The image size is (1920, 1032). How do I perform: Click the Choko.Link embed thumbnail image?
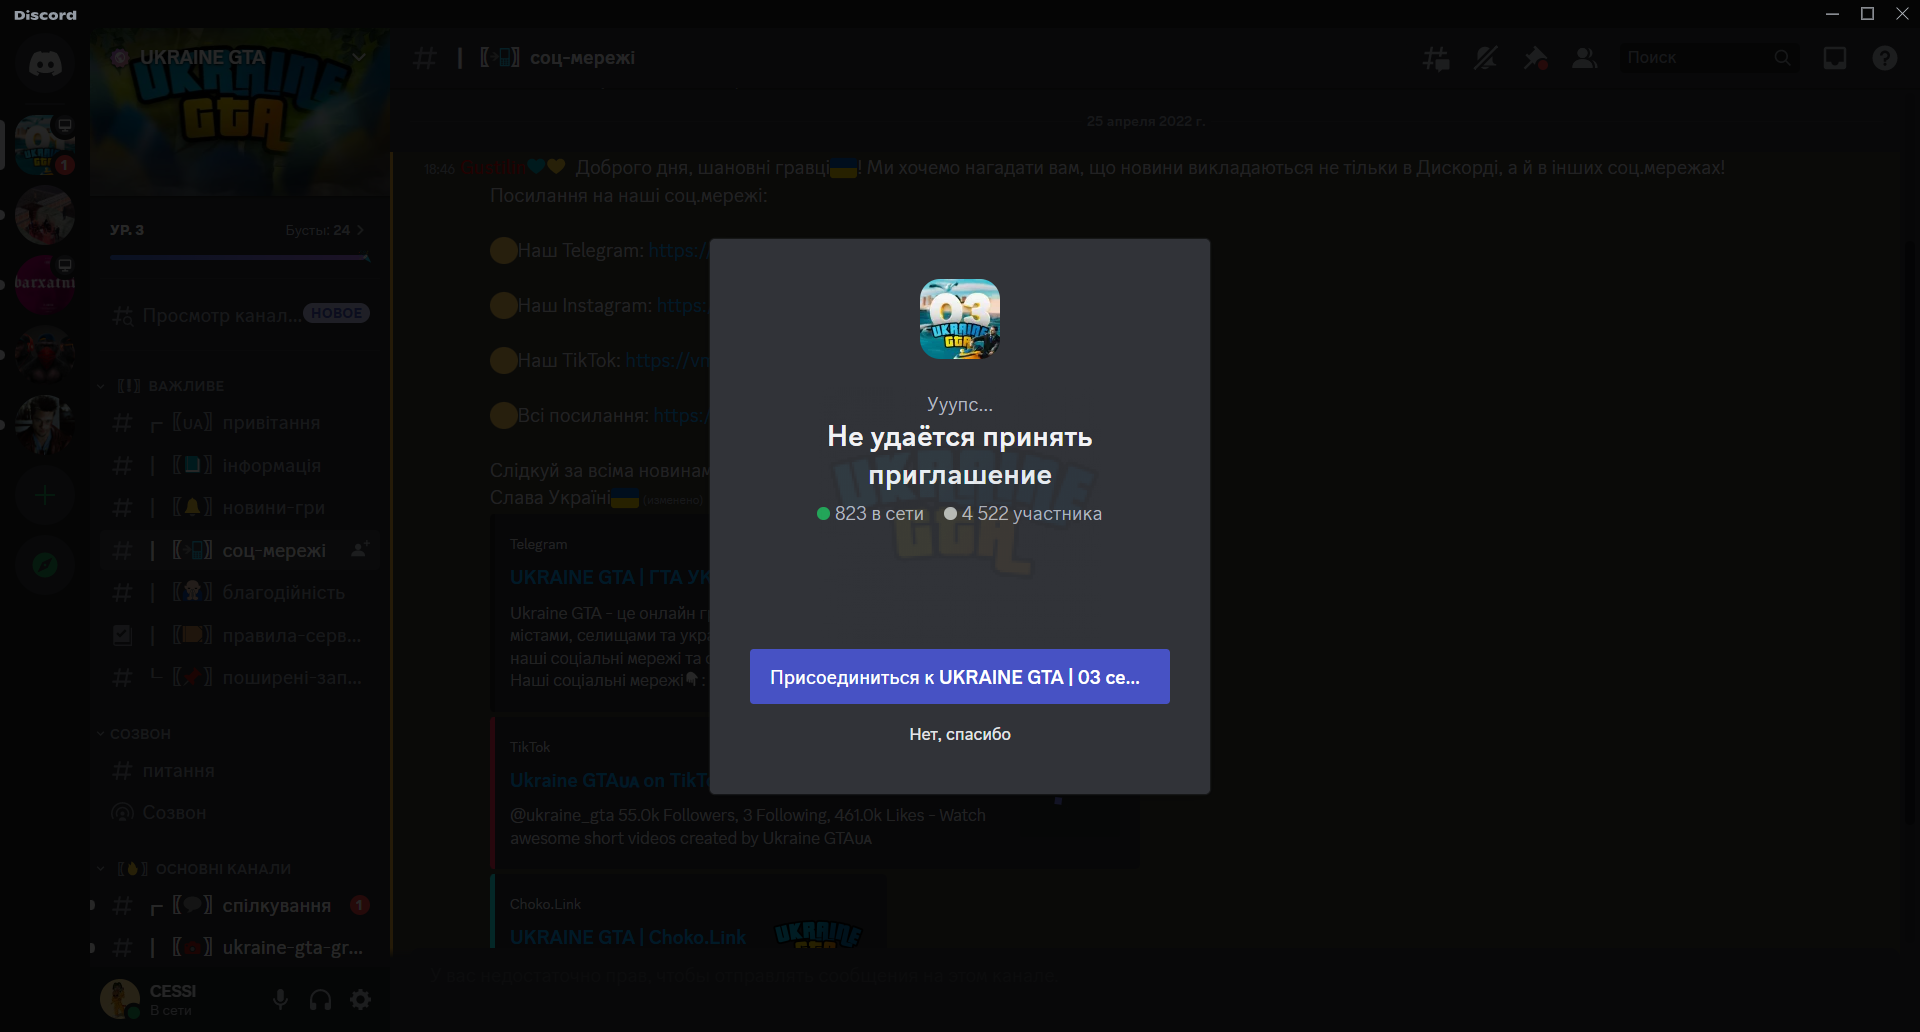[x=818, y=933]
